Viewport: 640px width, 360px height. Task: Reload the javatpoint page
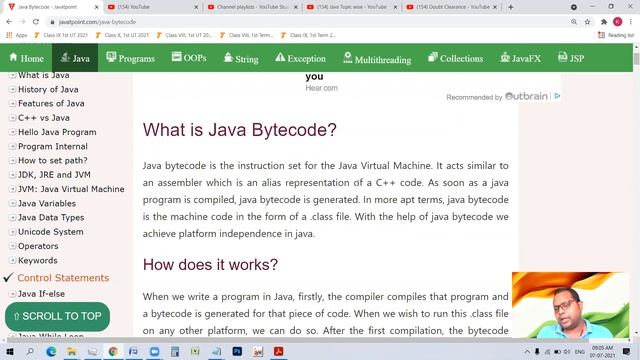click(36, 22)
